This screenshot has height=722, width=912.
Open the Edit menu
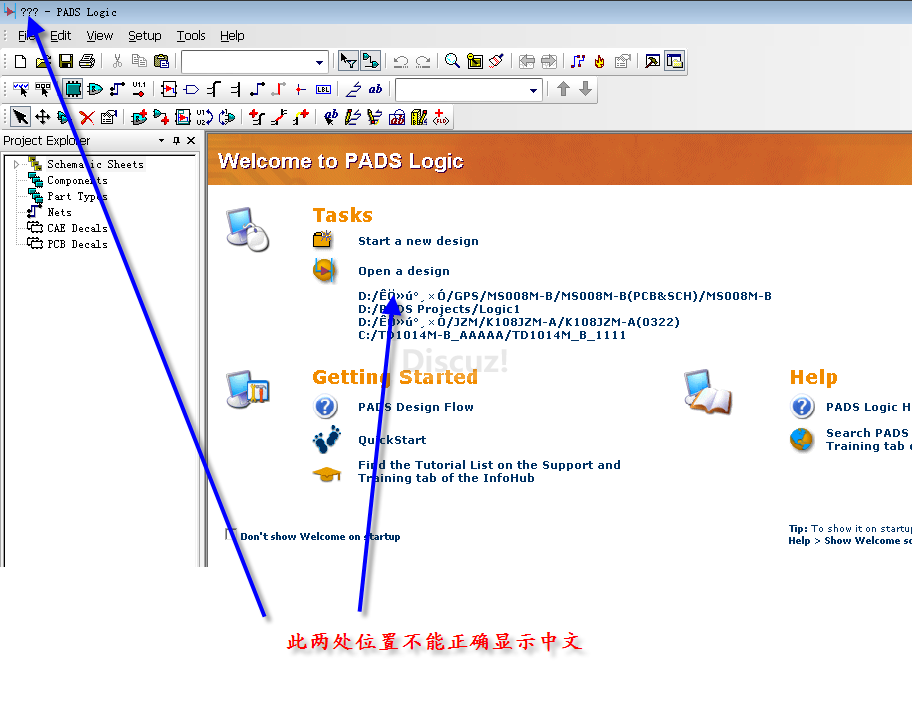pos(60,36)
